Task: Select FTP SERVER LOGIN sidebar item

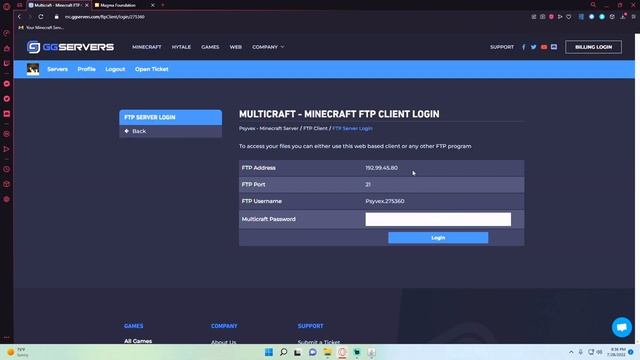Action: [x=171, y=117]
